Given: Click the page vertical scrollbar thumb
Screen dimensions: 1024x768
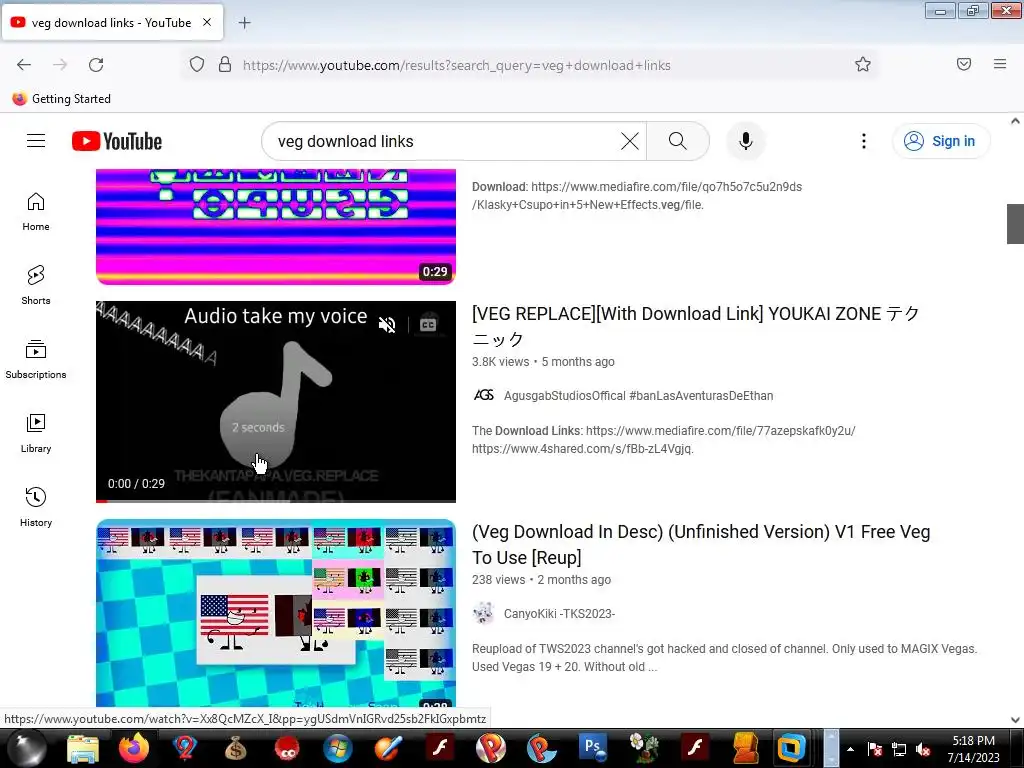Looking at the screenshot, I should tap(1015, 223).
